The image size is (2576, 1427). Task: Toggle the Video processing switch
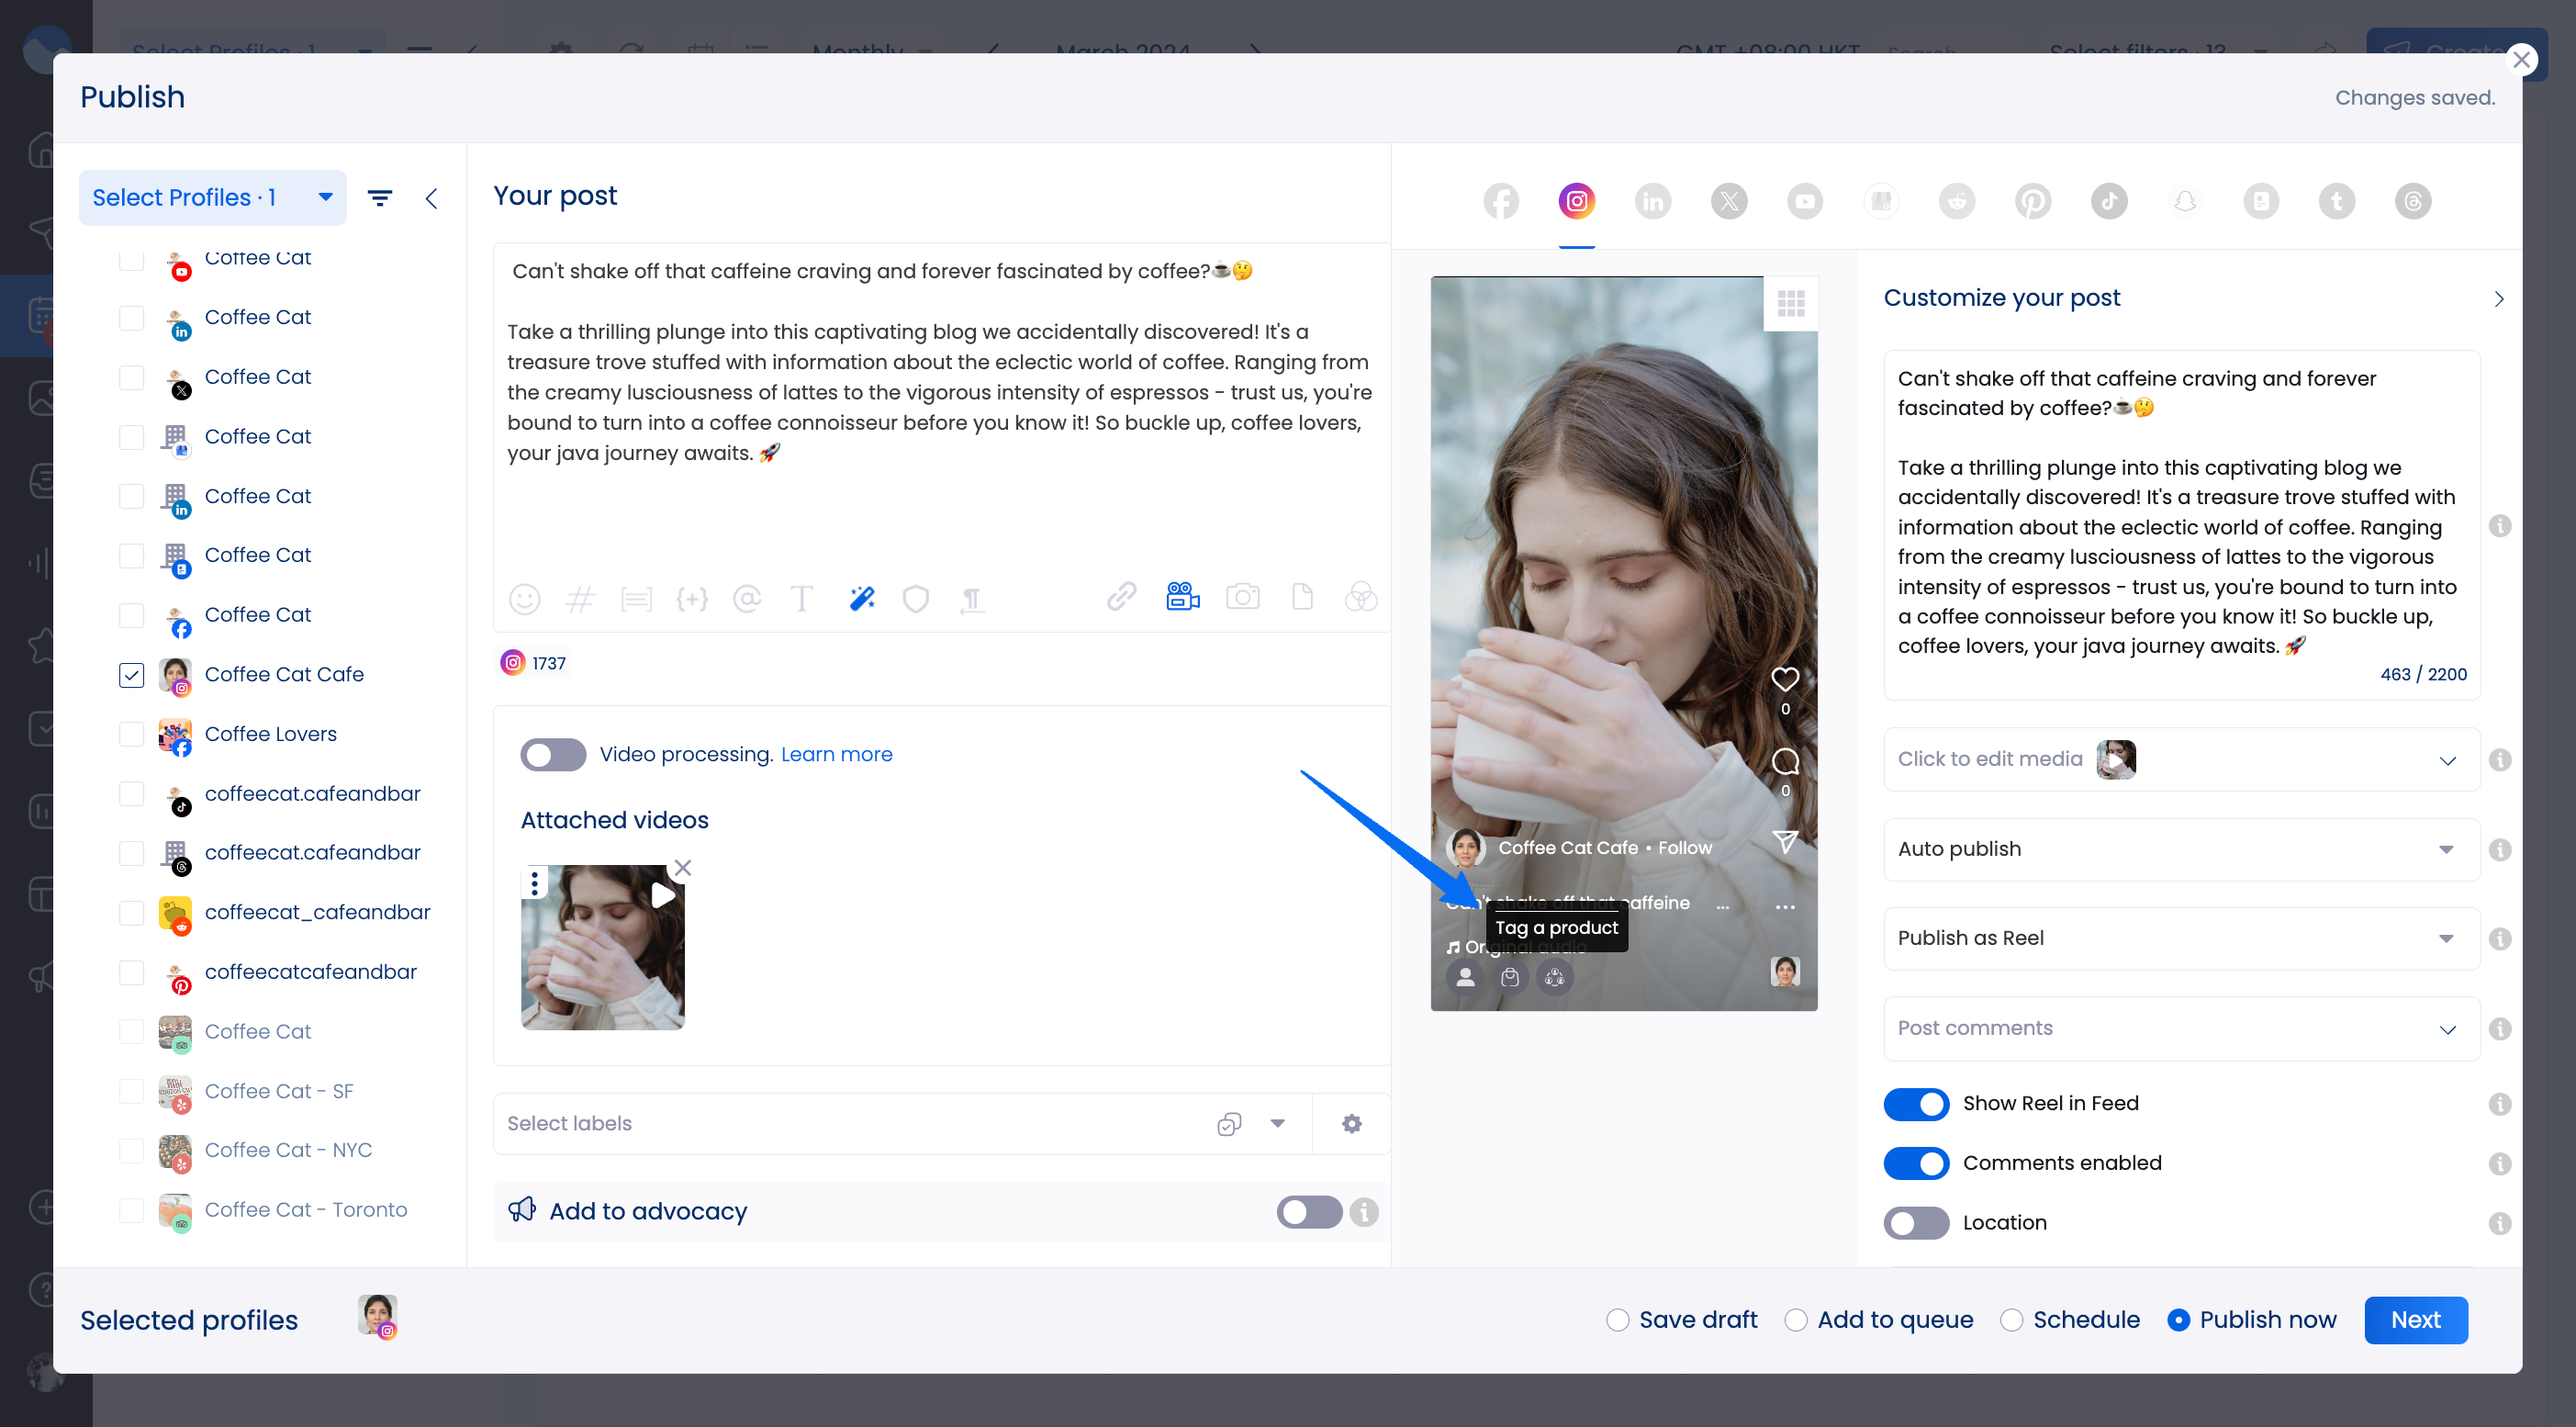coord(553,755)
